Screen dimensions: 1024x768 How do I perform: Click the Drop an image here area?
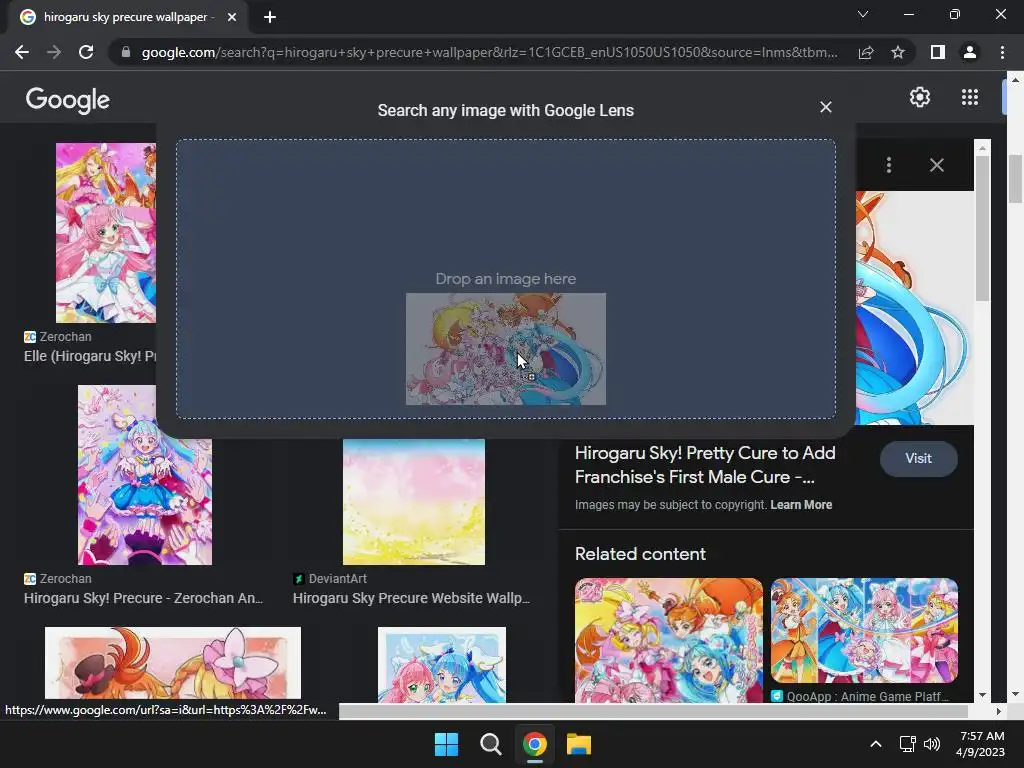(x=505, y=279)
